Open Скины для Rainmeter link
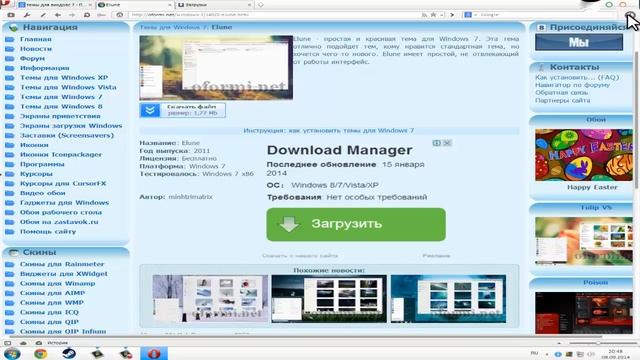The height and width of the screenshot is (360, 640). point(62,264)
